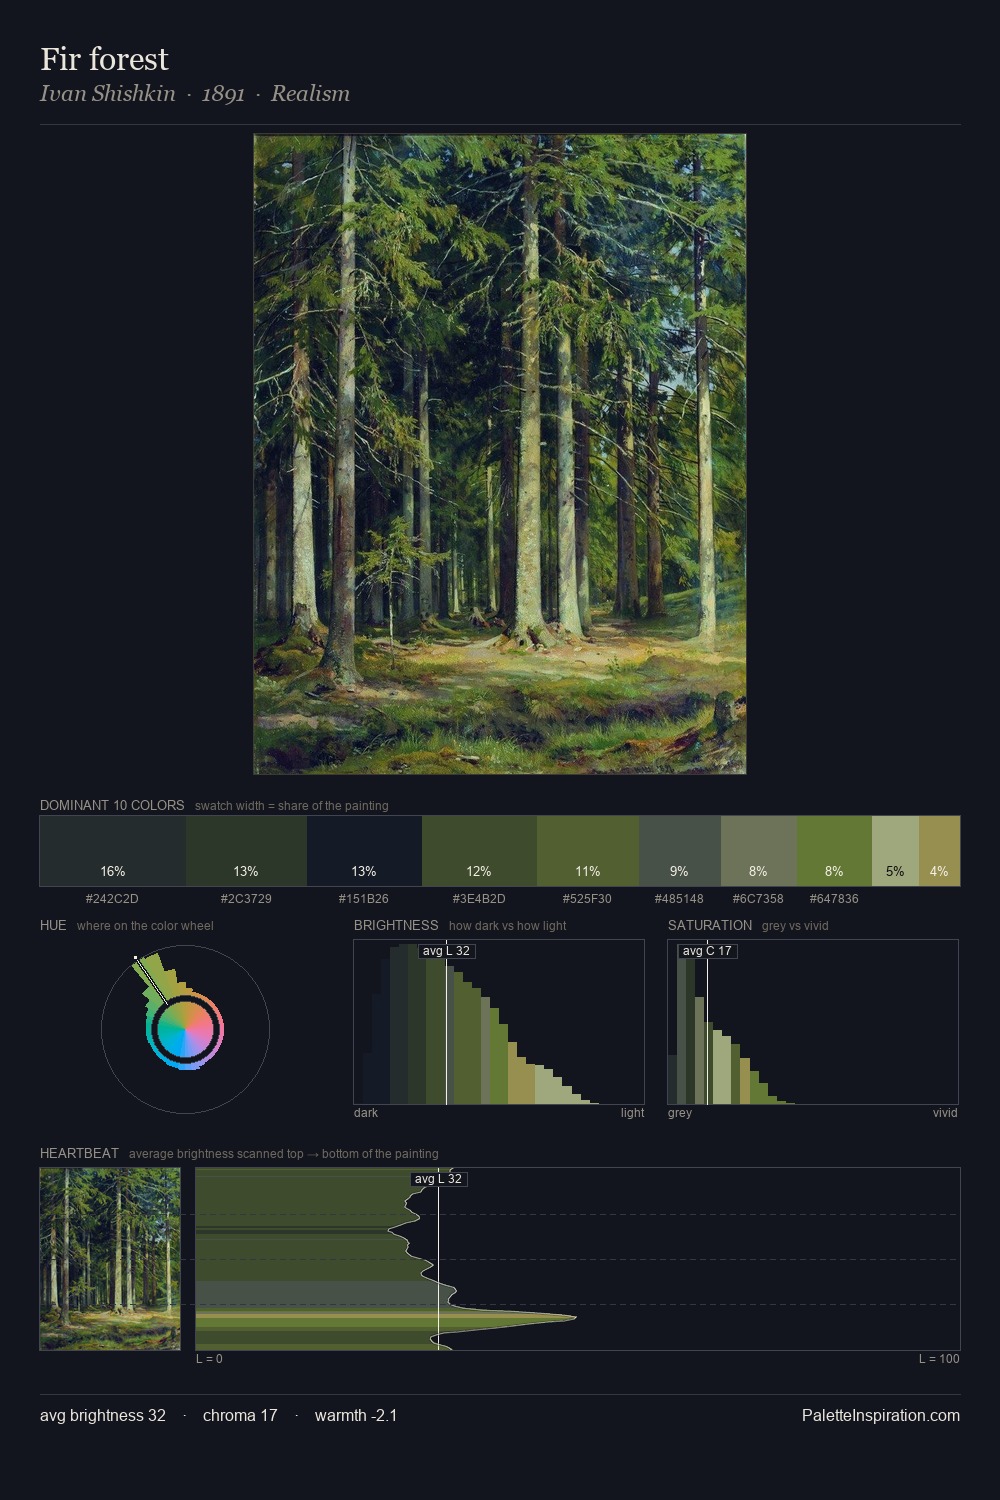The height and width of the screenshot is (1500, 1000).
Task: Click the small painting thumbnail beside Heartbeat chart
Action: coord(110,1259)
